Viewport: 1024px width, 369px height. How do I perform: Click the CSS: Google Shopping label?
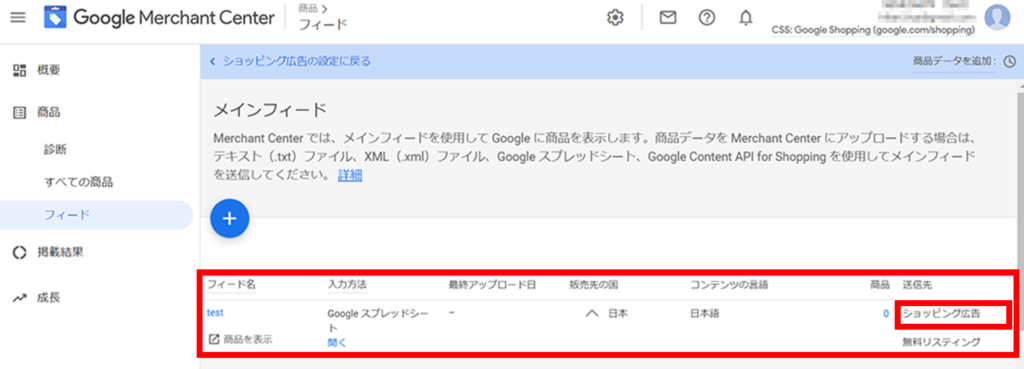pos(873,30)
